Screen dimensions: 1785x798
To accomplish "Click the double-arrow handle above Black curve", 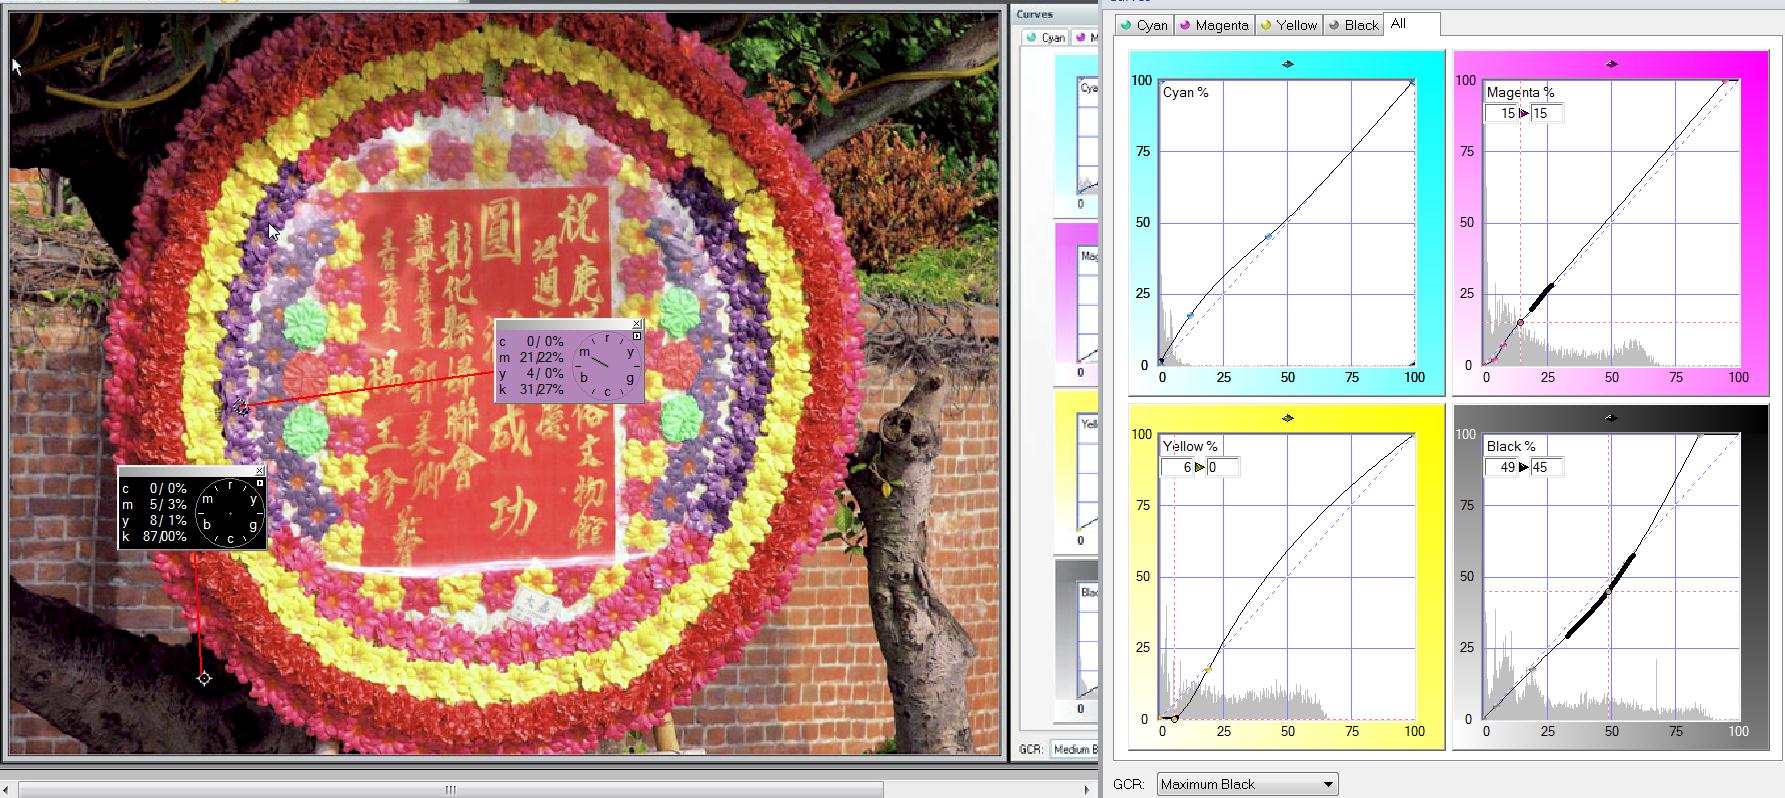I will (1611, 418).
